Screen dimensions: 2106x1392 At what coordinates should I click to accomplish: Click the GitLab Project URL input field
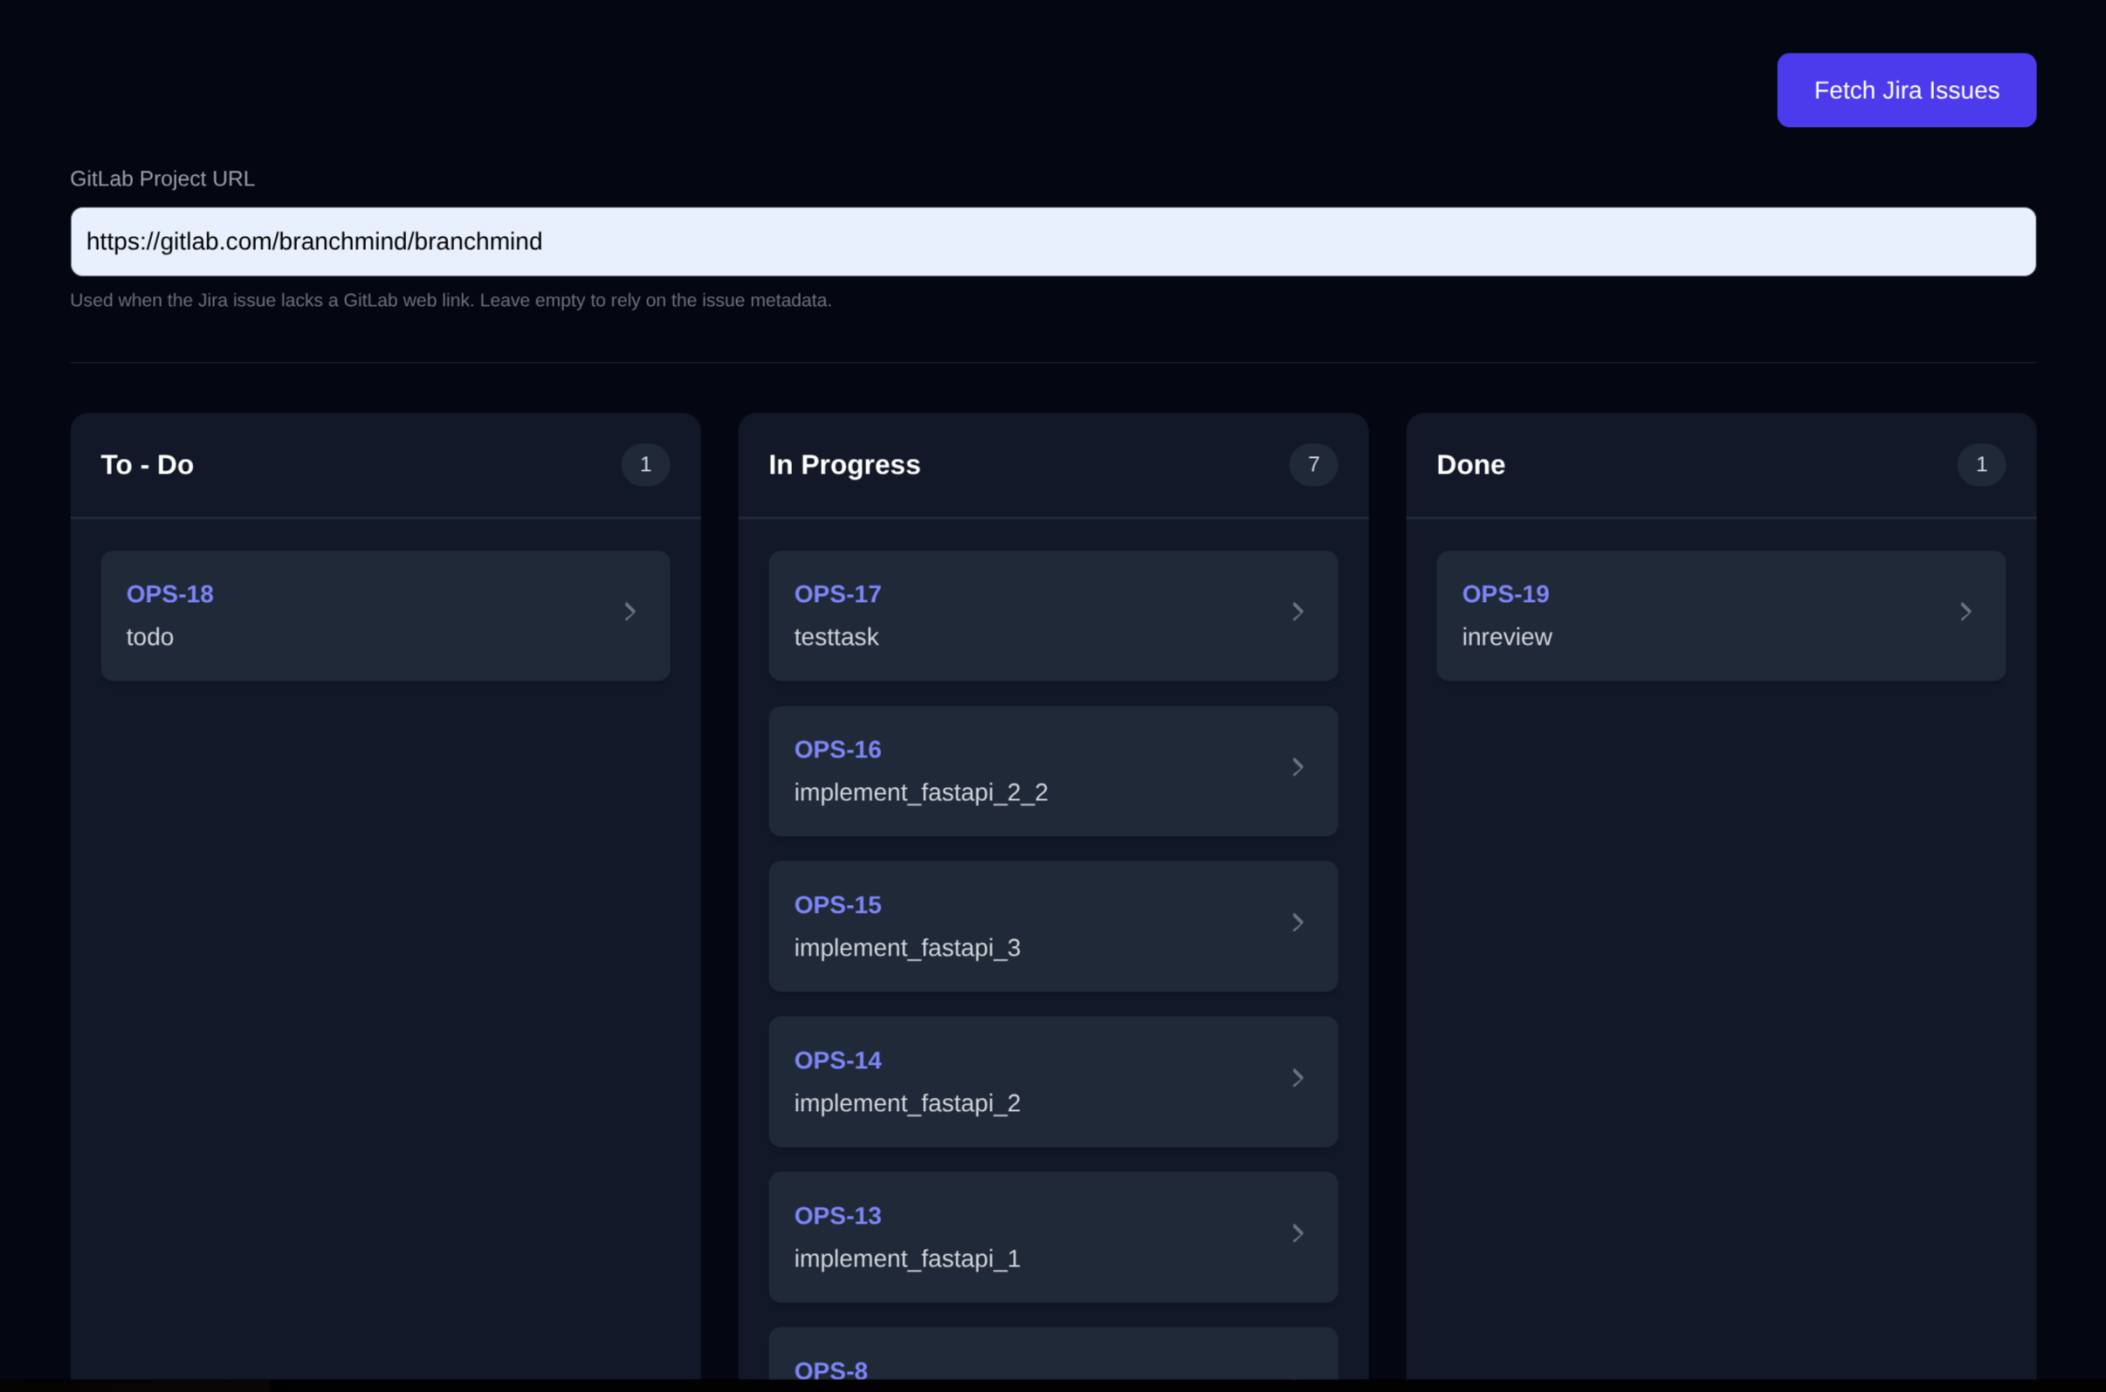tap(1052, 242)
